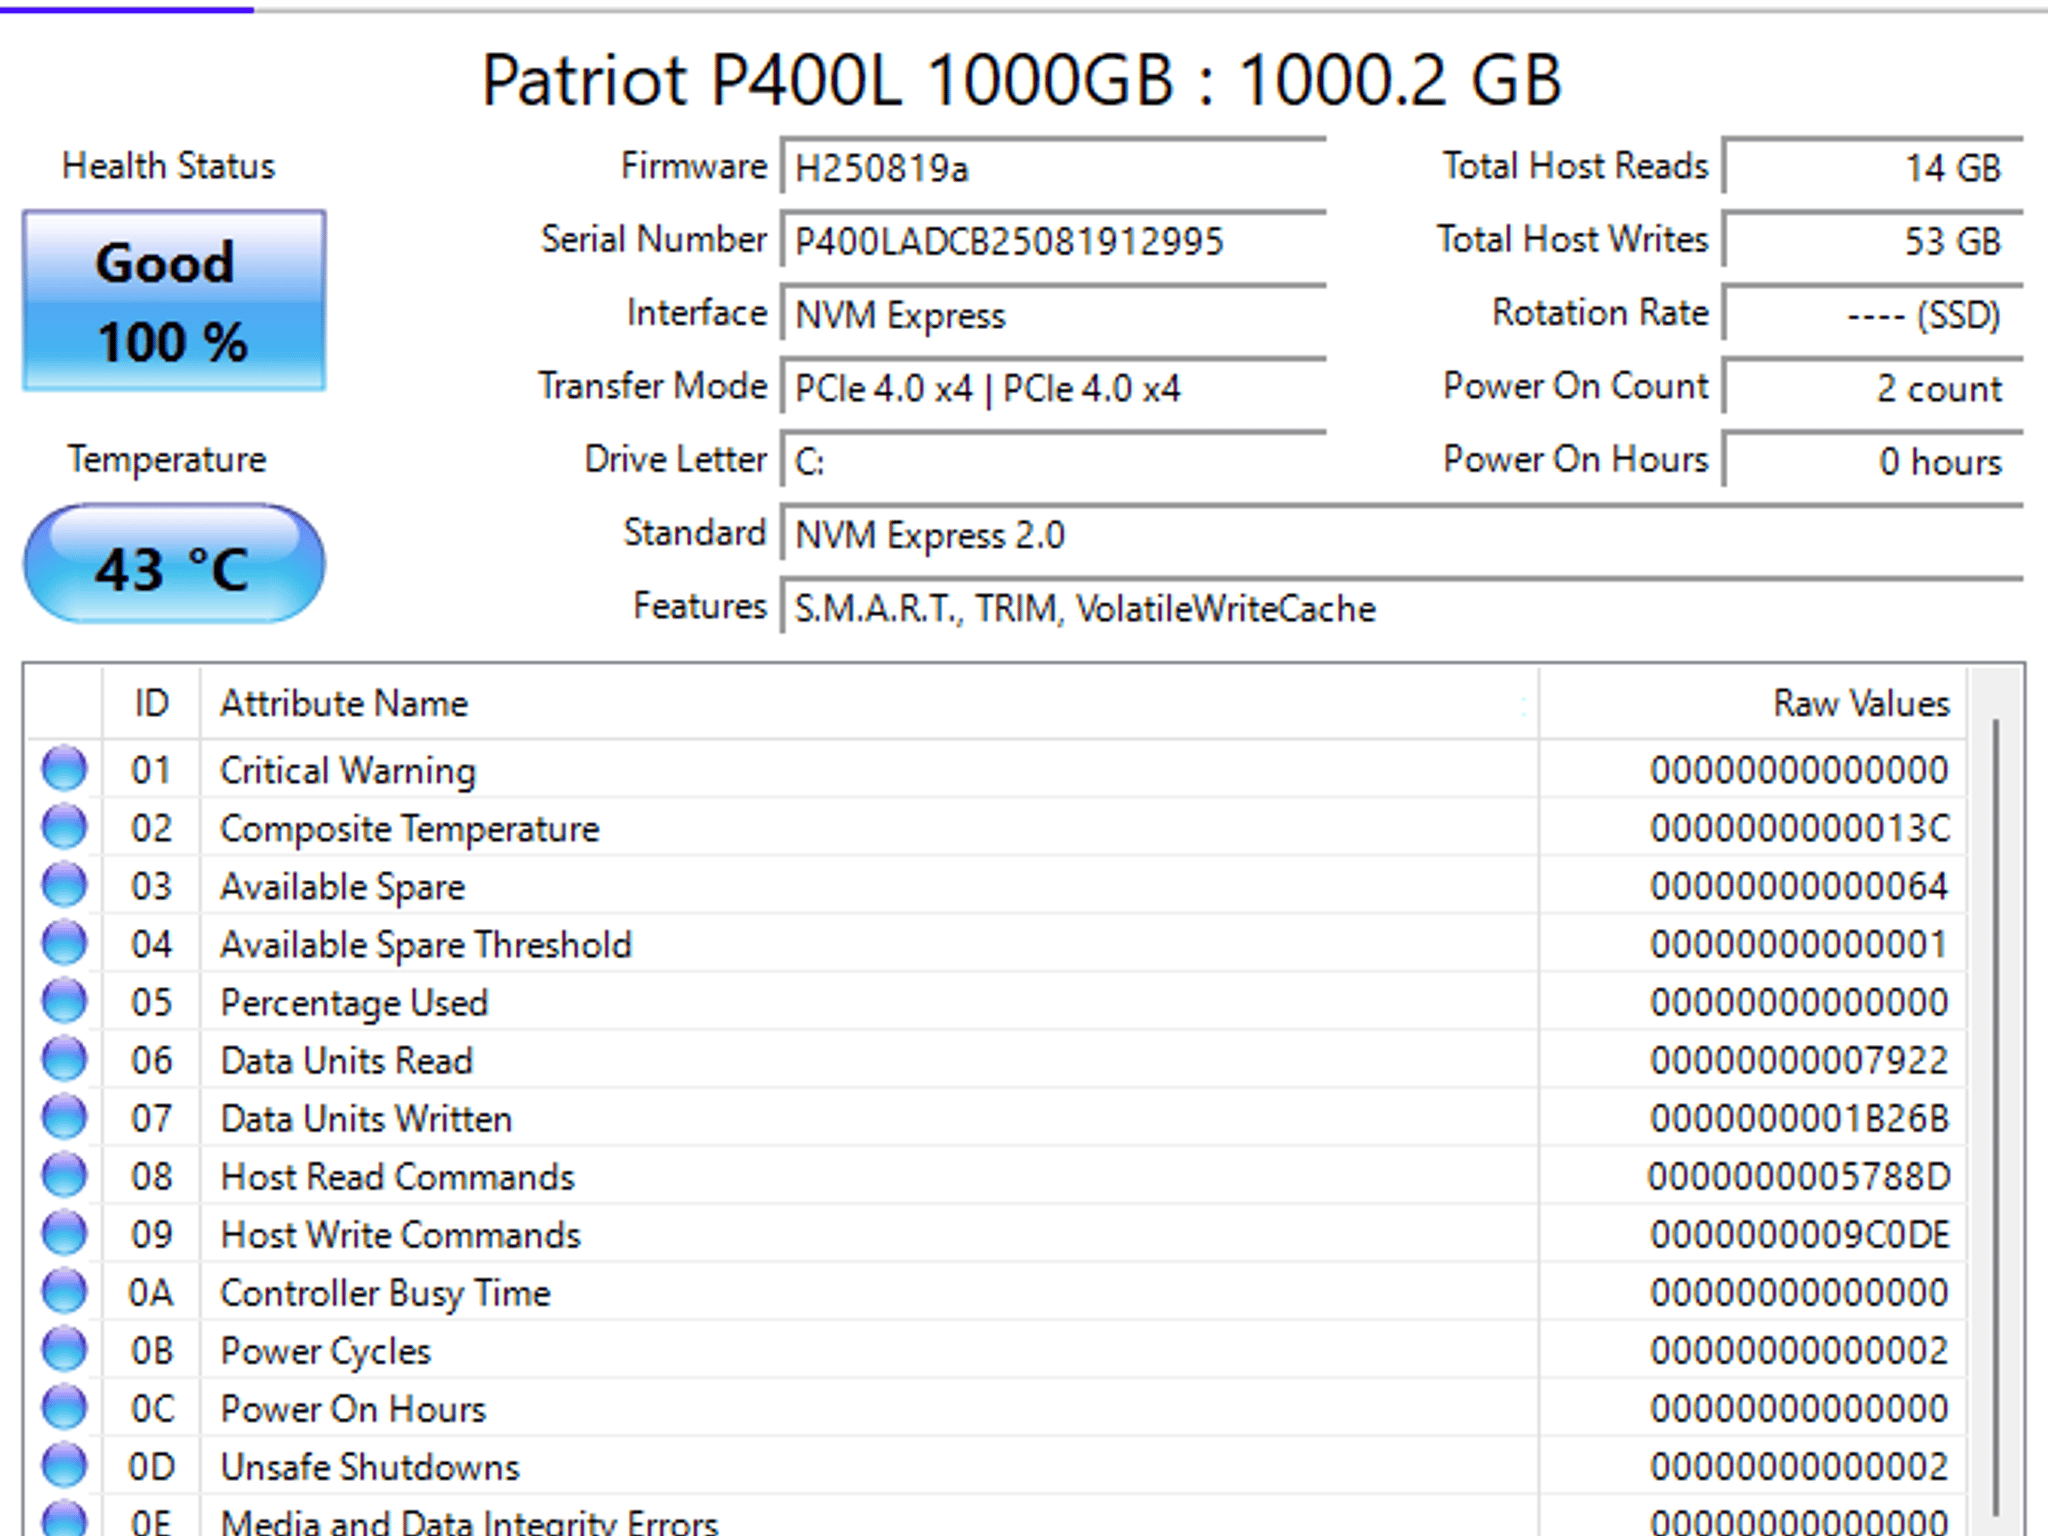Click raw value 0000000000064
Viewport: 2048px width, 1536px height.
[x=1799, y=886]
